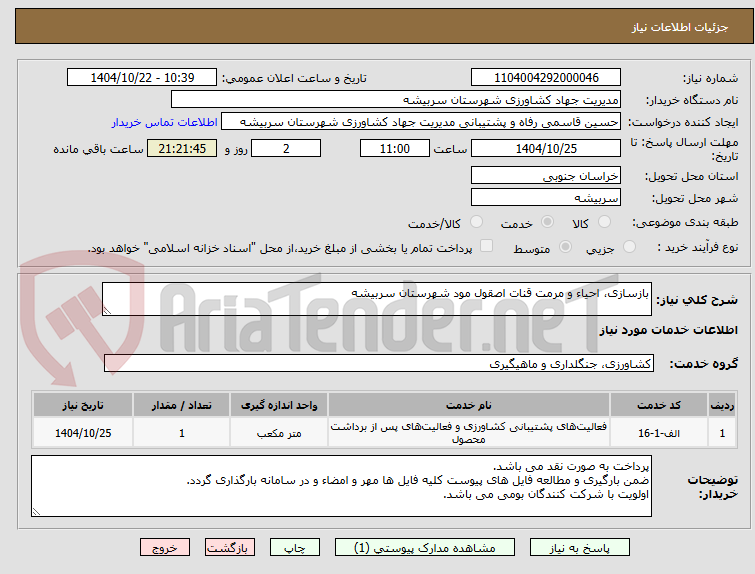
Task: Click the جزئیات اطلاعات نیاز header title
Action: tap(679, 27)
